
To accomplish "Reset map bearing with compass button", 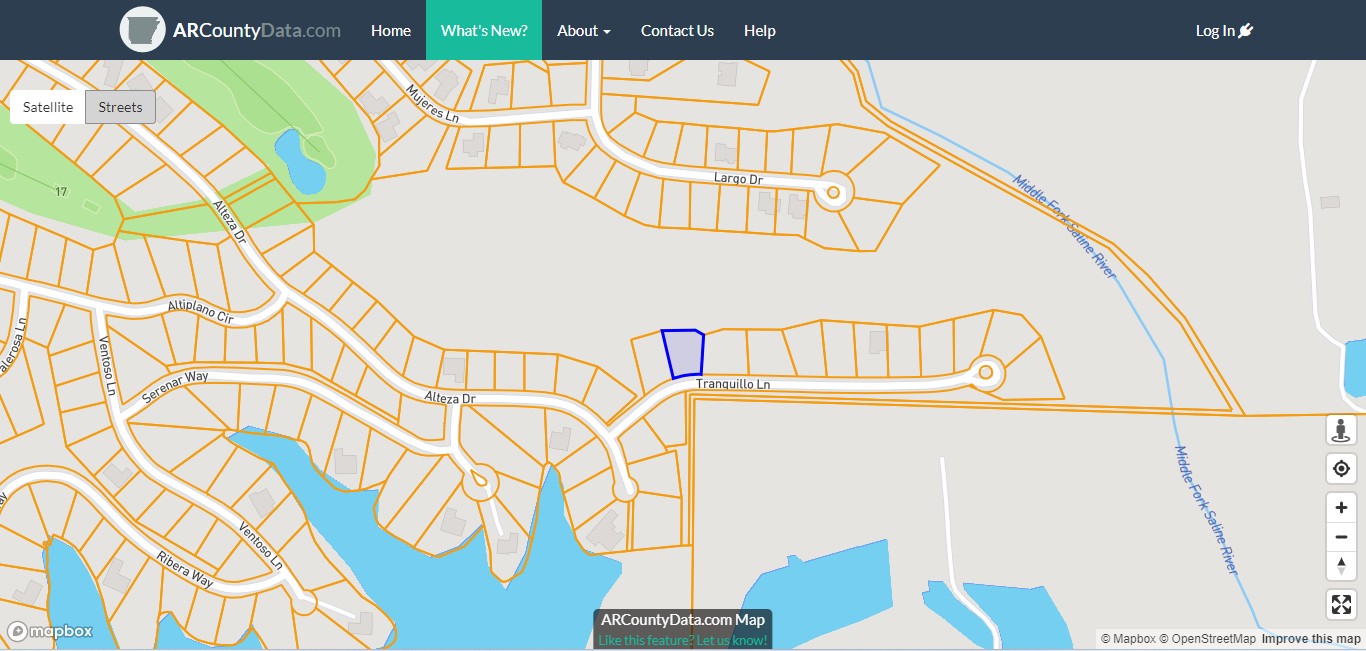I will point(1341,566).
